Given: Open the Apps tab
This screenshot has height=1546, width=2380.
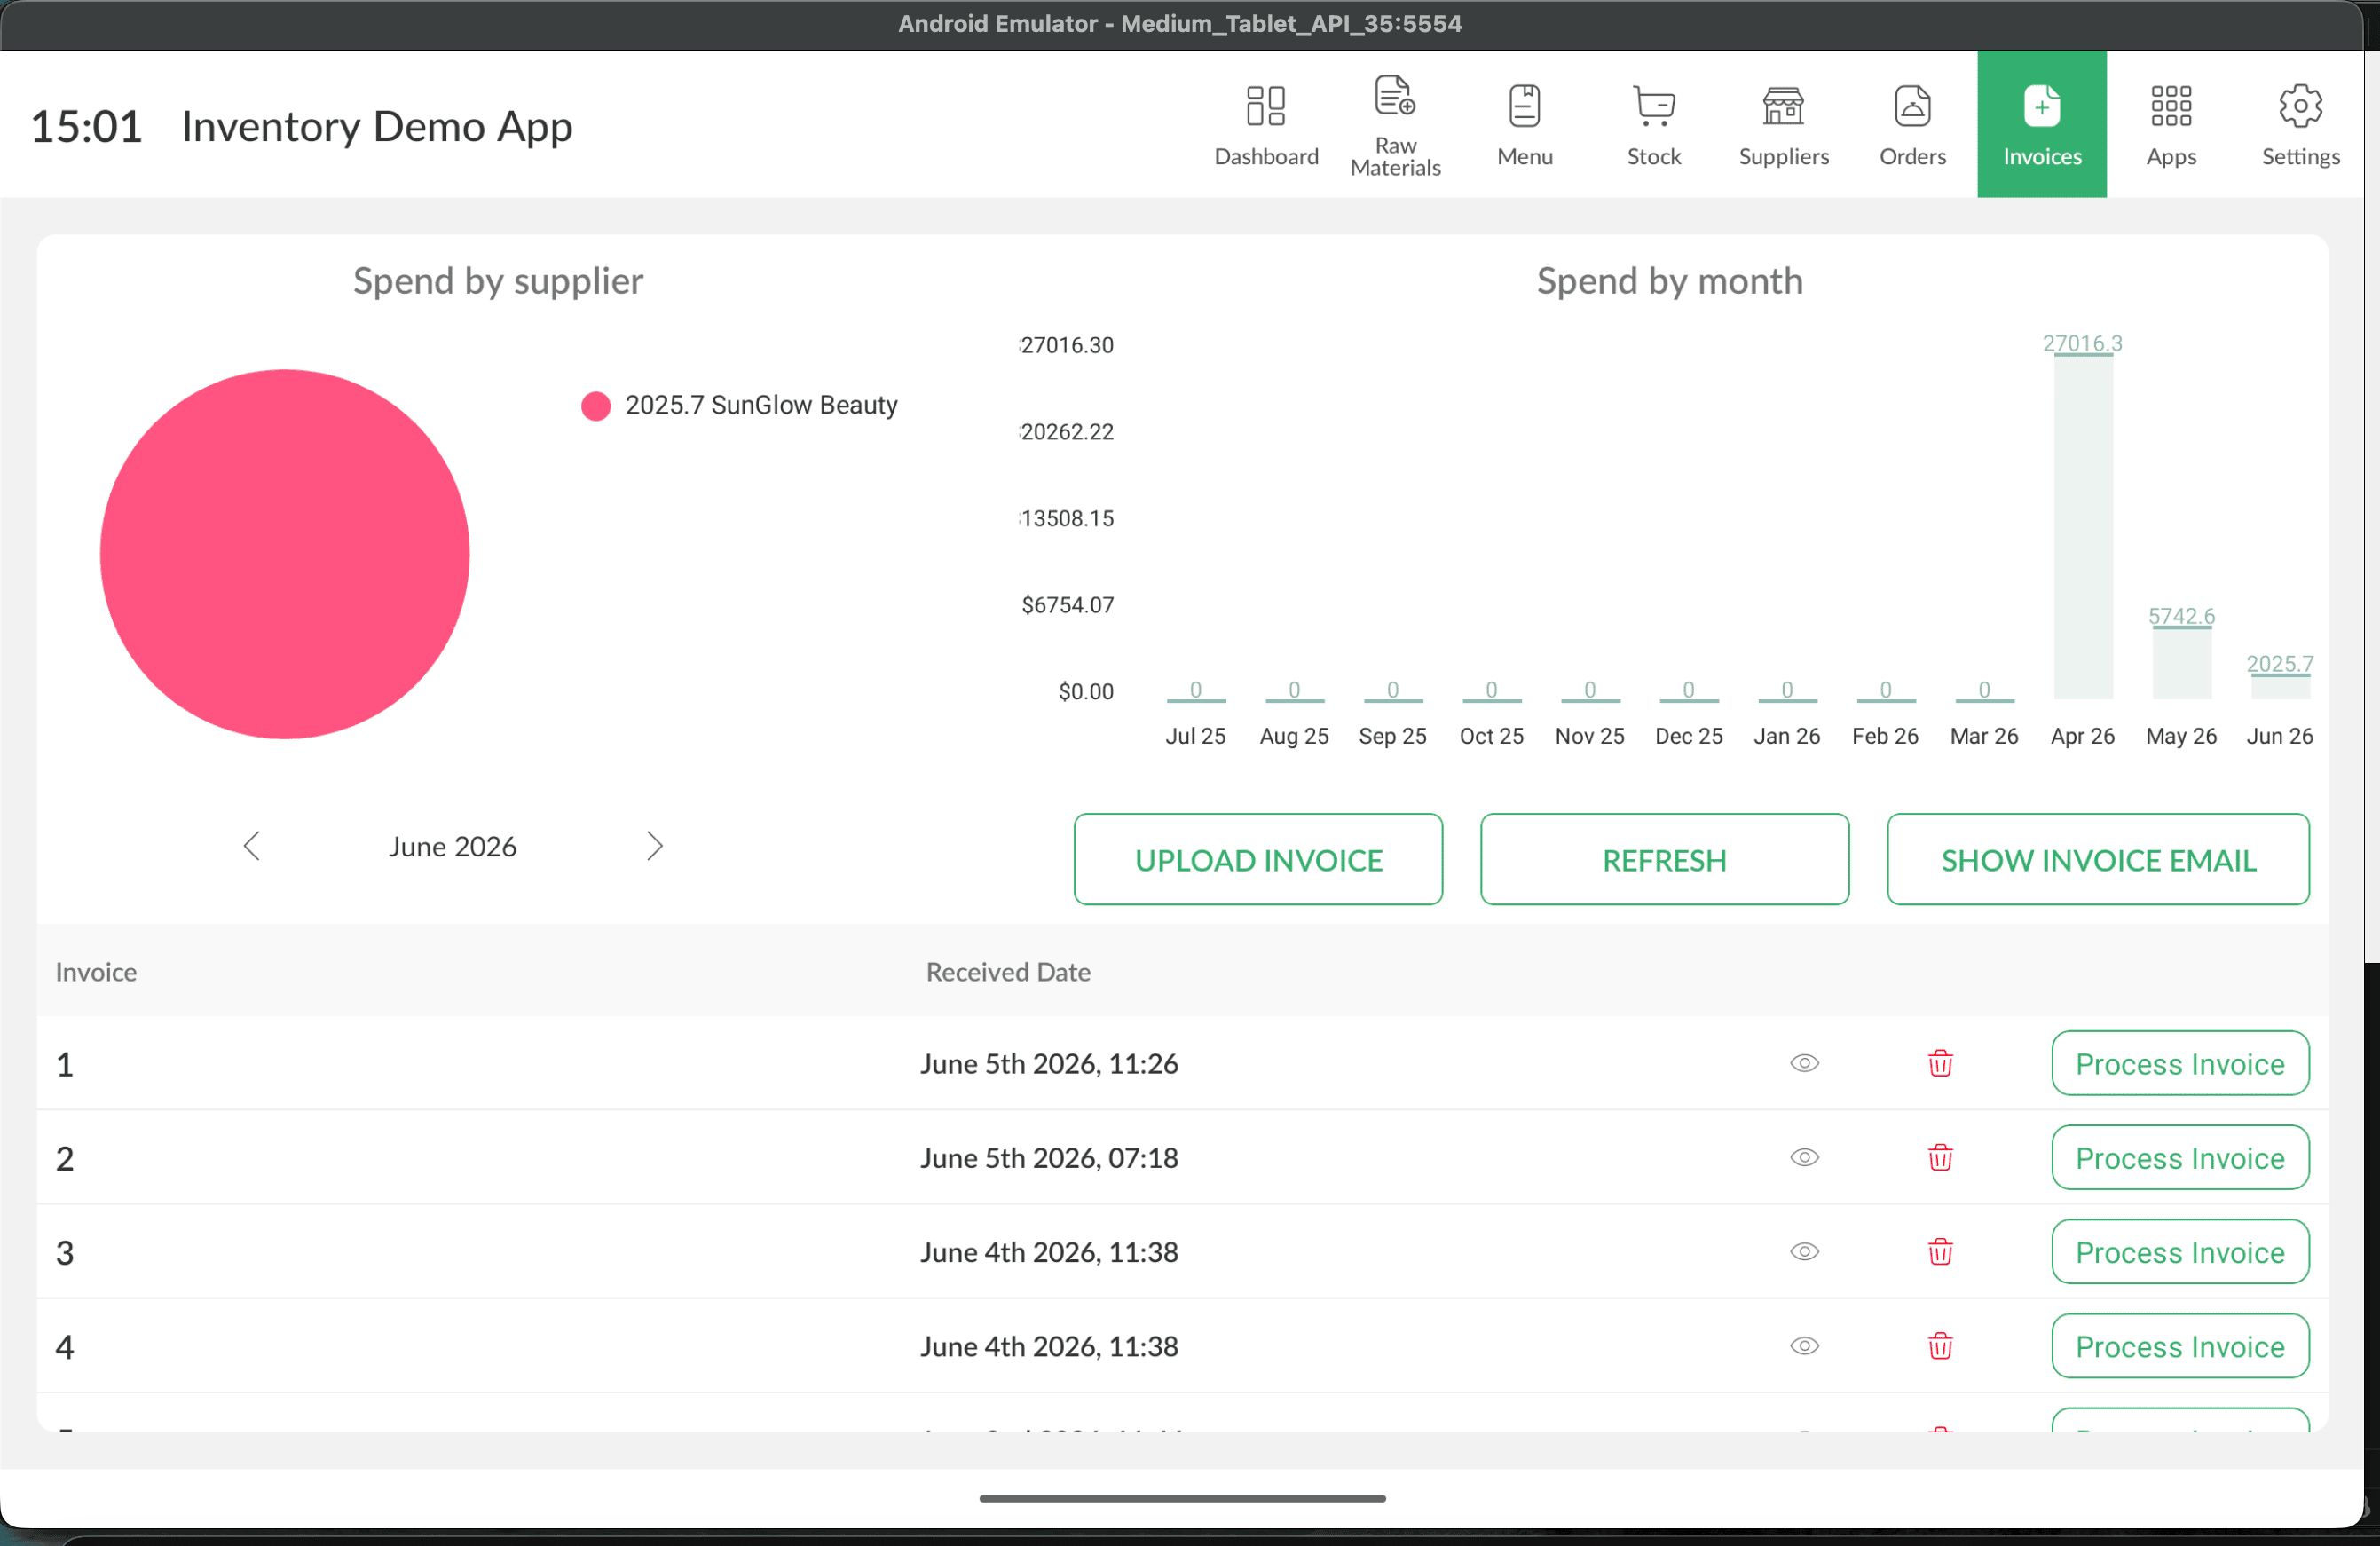Looking at the screenshot, I should coord(2171,125).
